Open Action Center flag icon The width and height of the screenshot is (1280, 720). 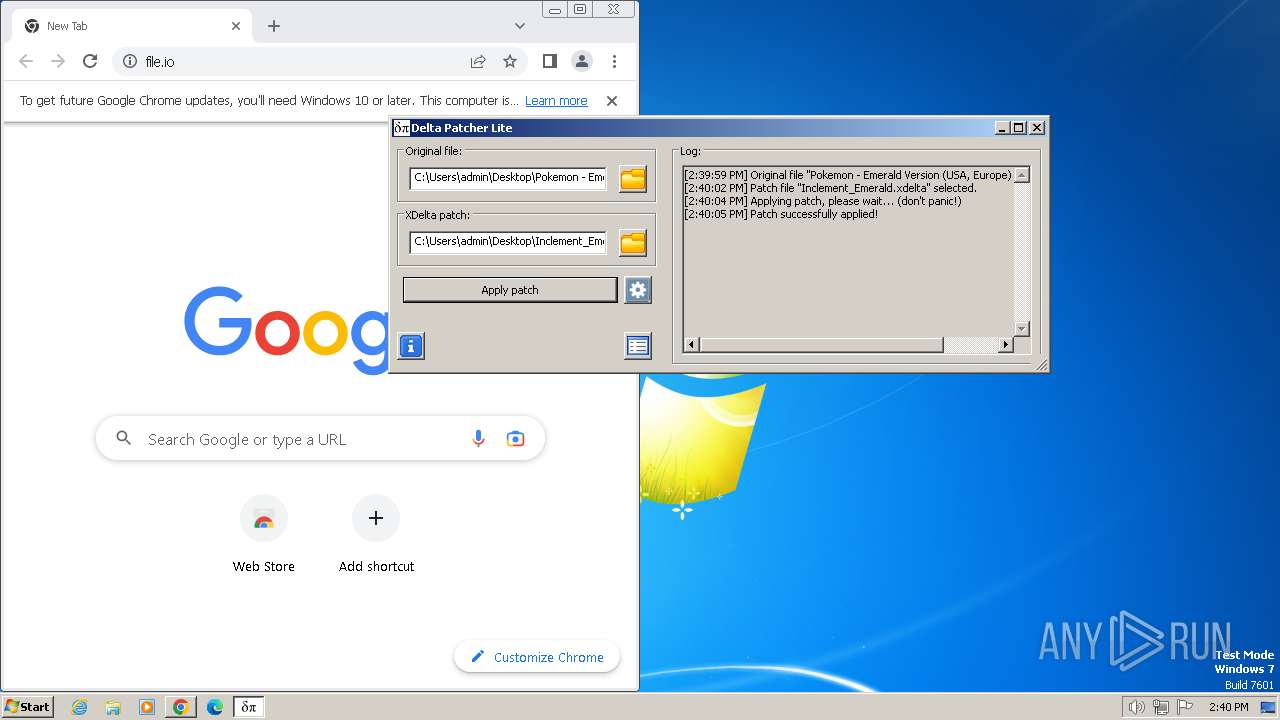pos(1185,707)
